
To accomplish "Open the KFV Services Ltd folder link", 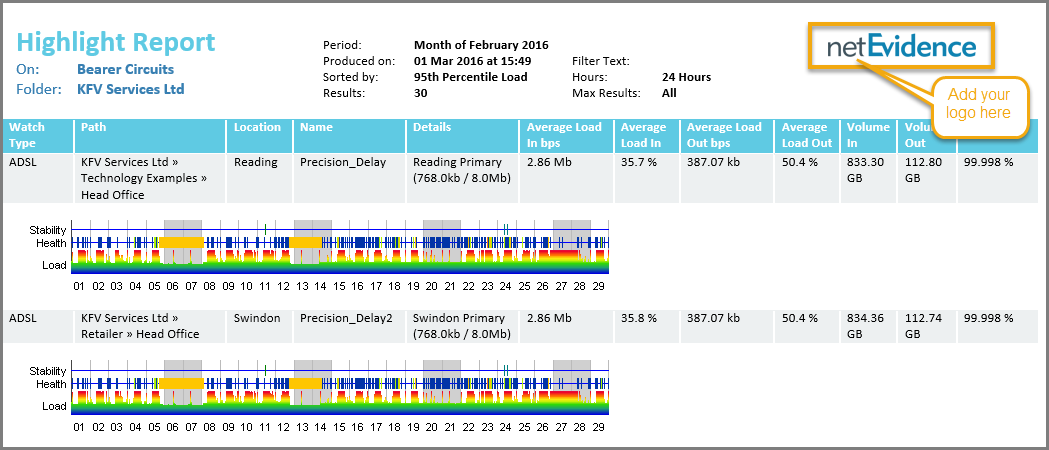I will (x=130, y=89).
